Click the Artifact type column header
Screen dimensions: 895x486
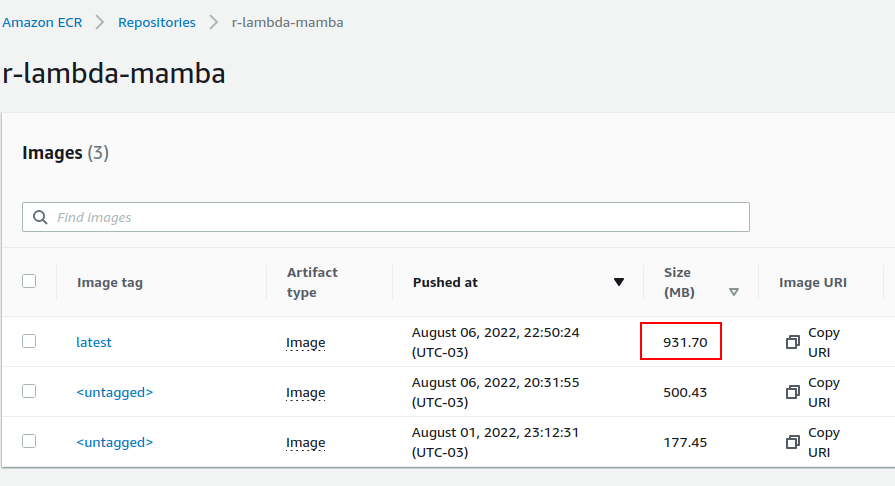tap(312, 282)
